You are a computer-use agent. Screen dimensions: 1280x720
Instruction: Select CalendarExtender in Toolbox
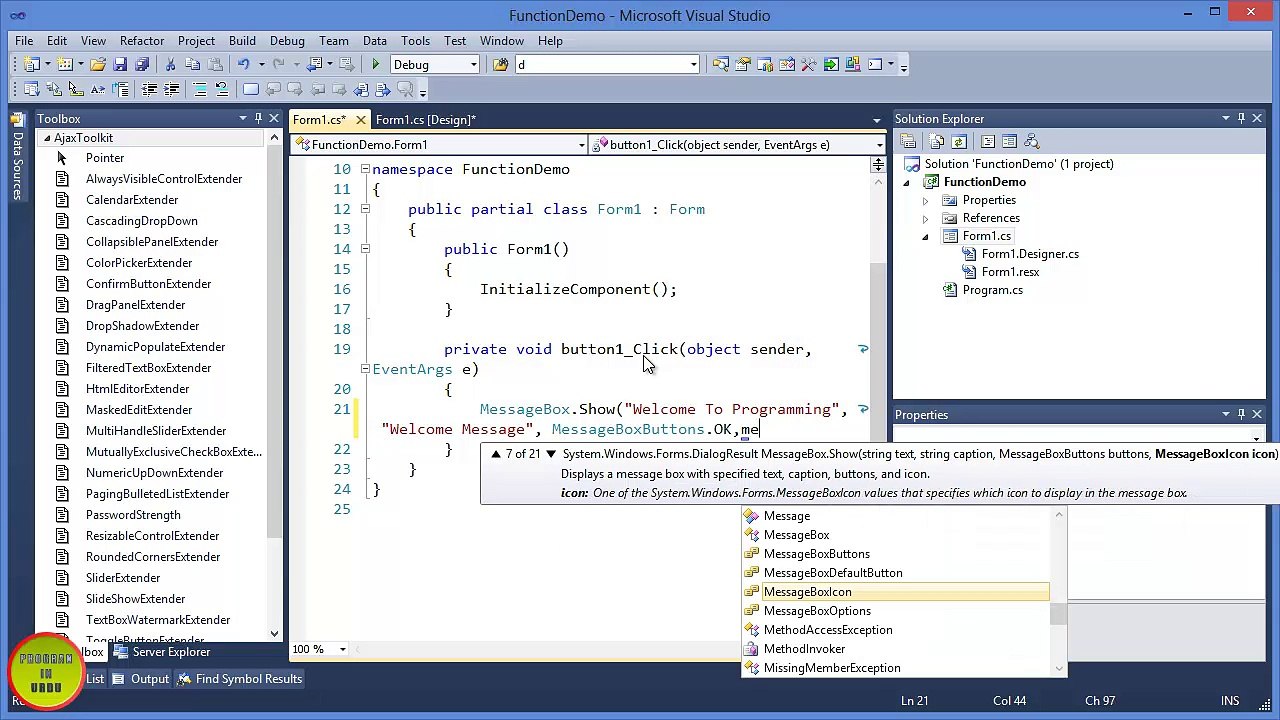point(132,200)
